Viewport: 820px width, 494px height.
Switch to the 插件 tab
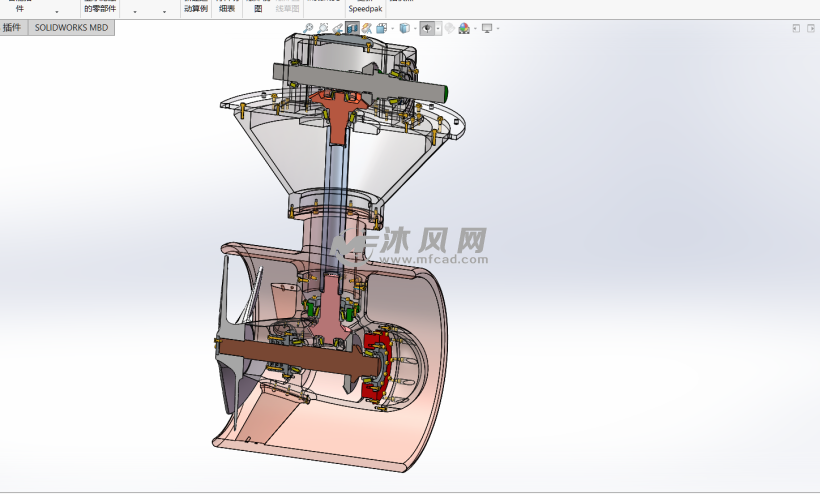point(12,28)
